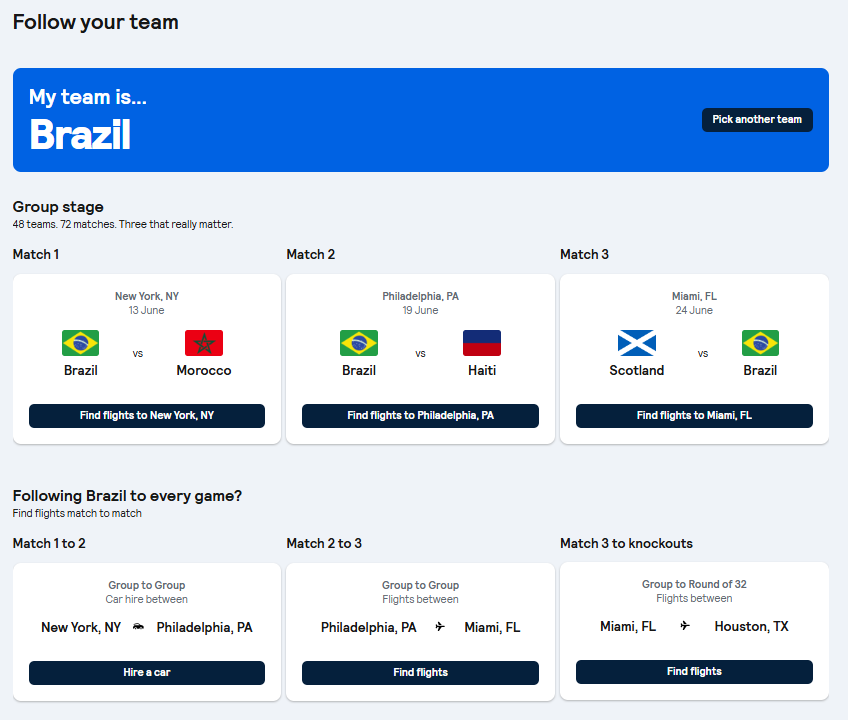Viewport: 848px width, 720px height.
Task: Click Find flights in the Match 2 to 3 card
Action: pyautogui.click(x=420, y=672)
